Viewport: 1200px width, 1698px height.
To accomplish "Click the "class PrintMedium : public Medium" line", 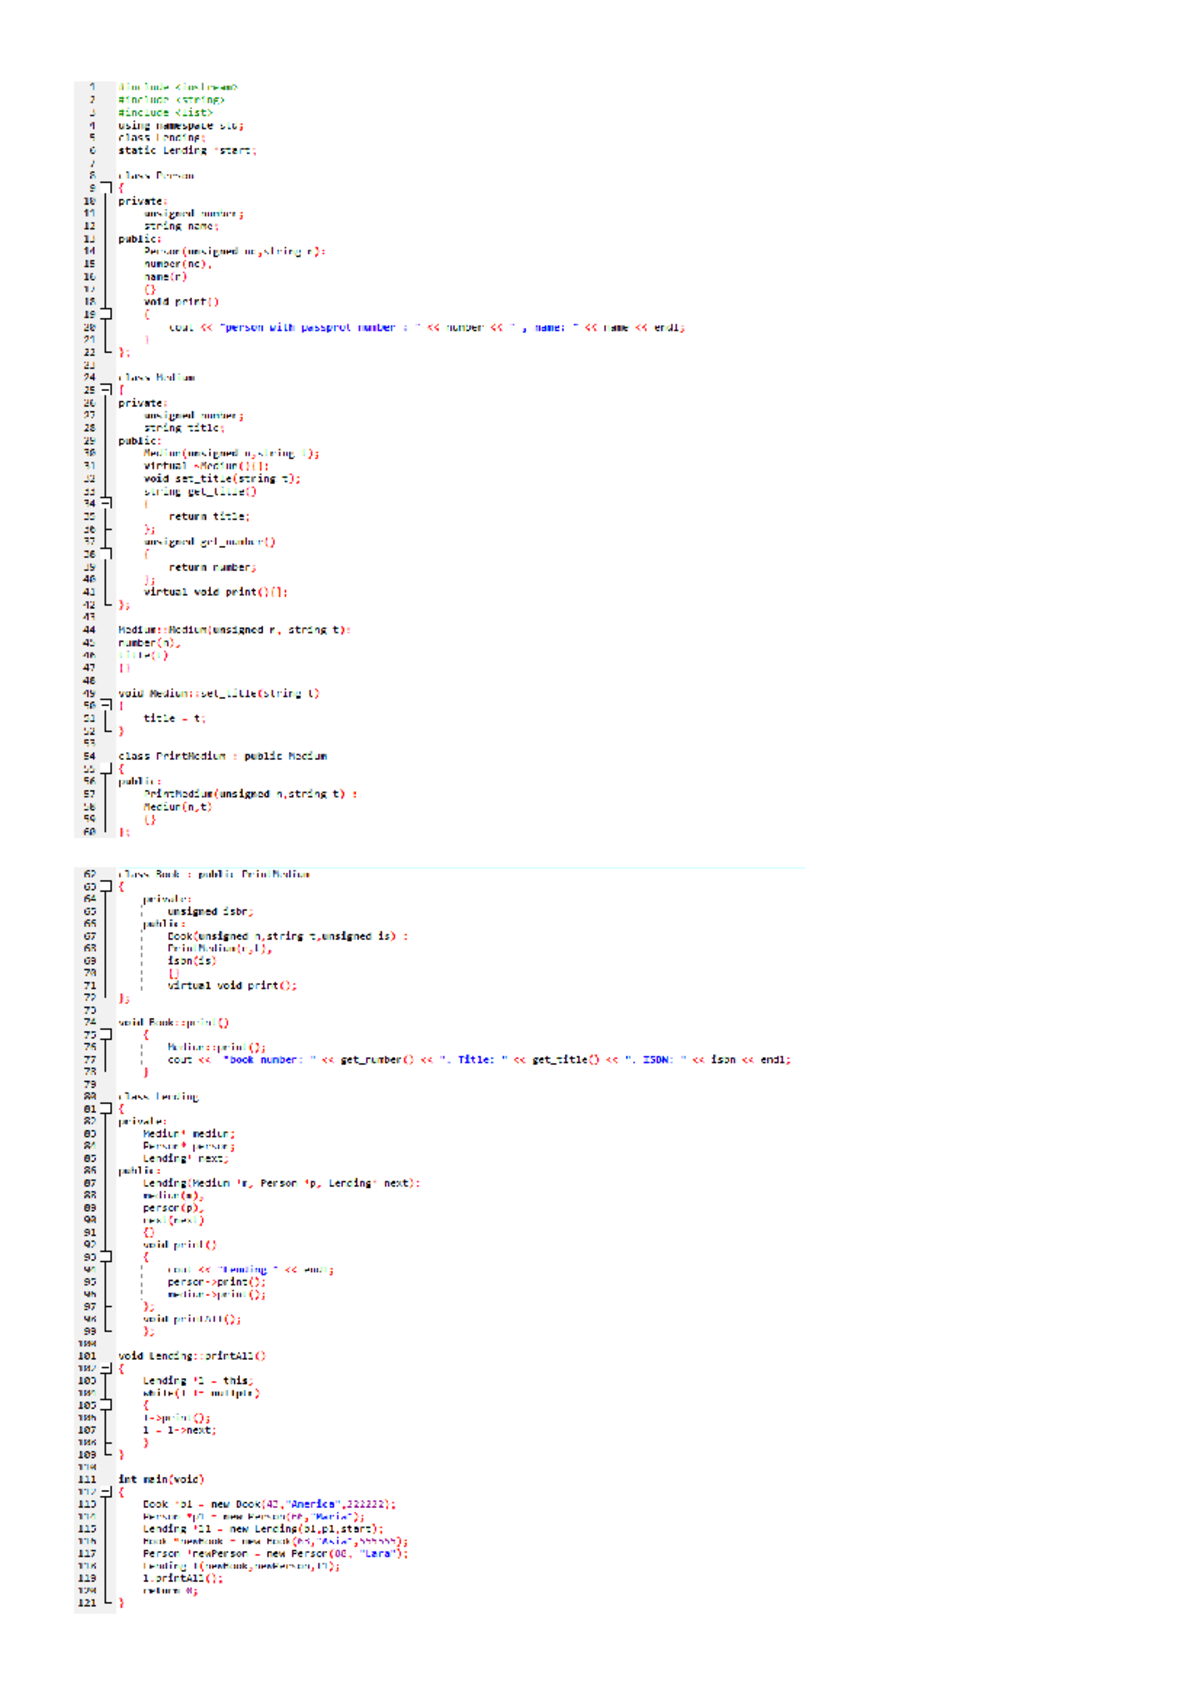I will (222, 756).
